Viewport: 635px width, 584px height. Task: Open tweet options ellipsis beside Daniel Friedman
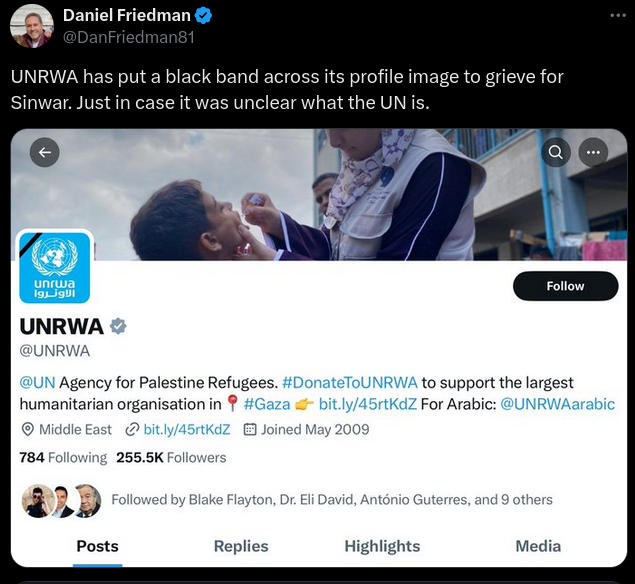[618, 15]
